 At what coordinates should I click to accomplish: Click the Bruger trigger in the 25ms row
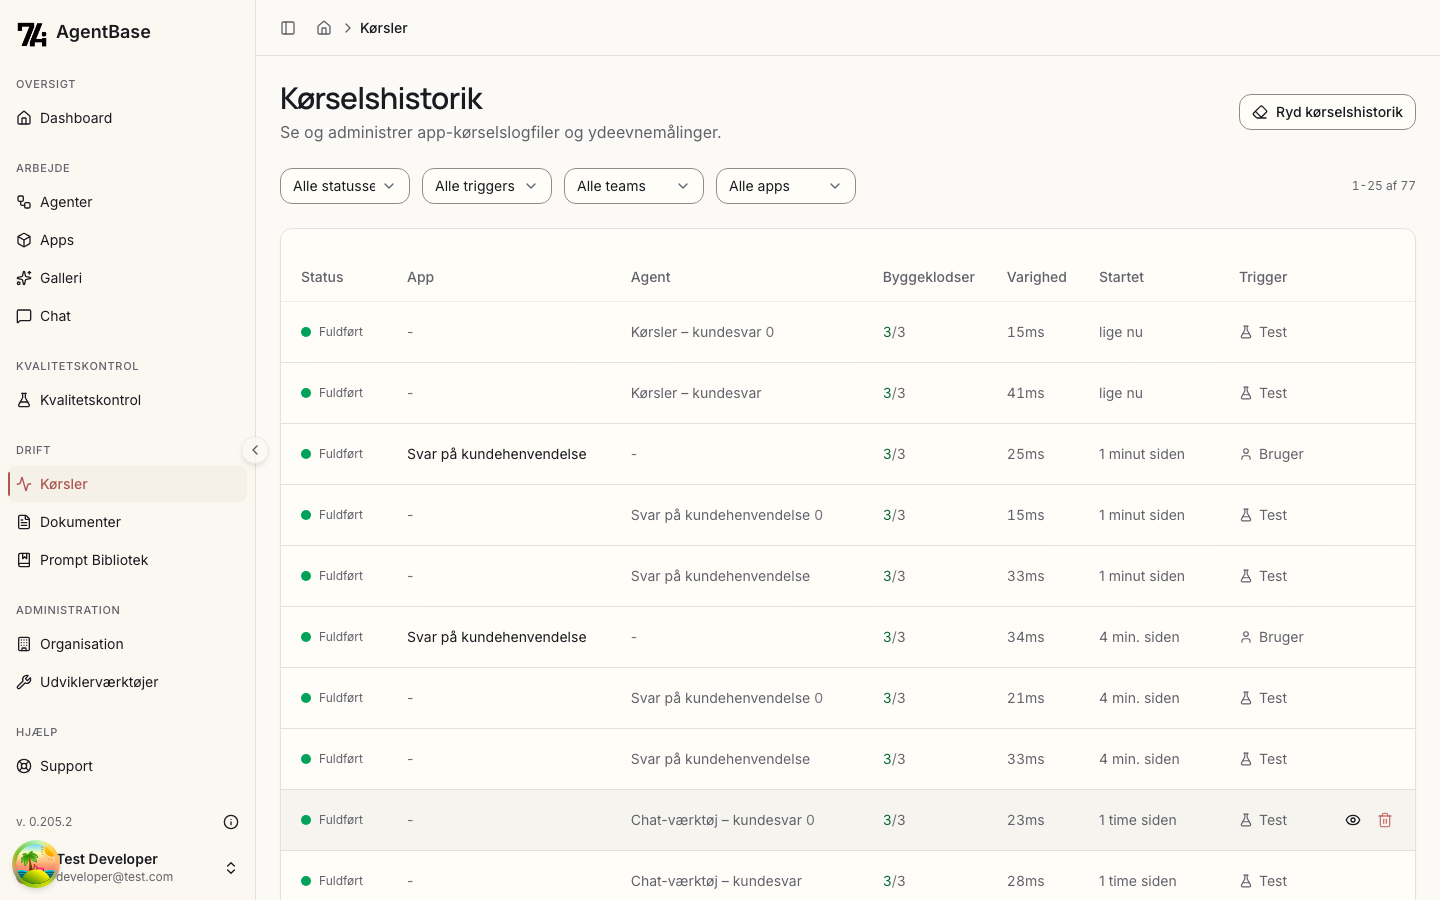1272,454
